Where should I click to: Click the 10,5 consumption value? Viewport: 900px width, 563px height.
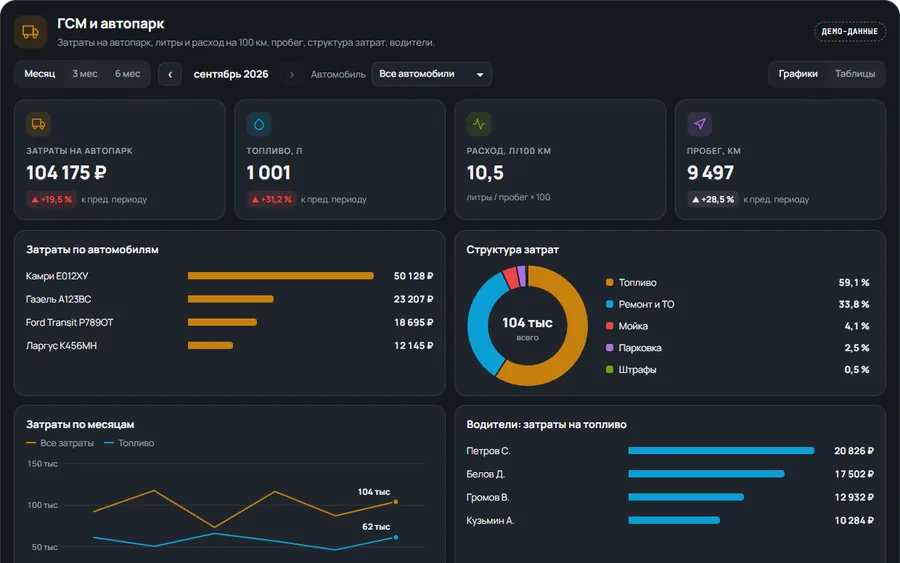coord(485,173)
